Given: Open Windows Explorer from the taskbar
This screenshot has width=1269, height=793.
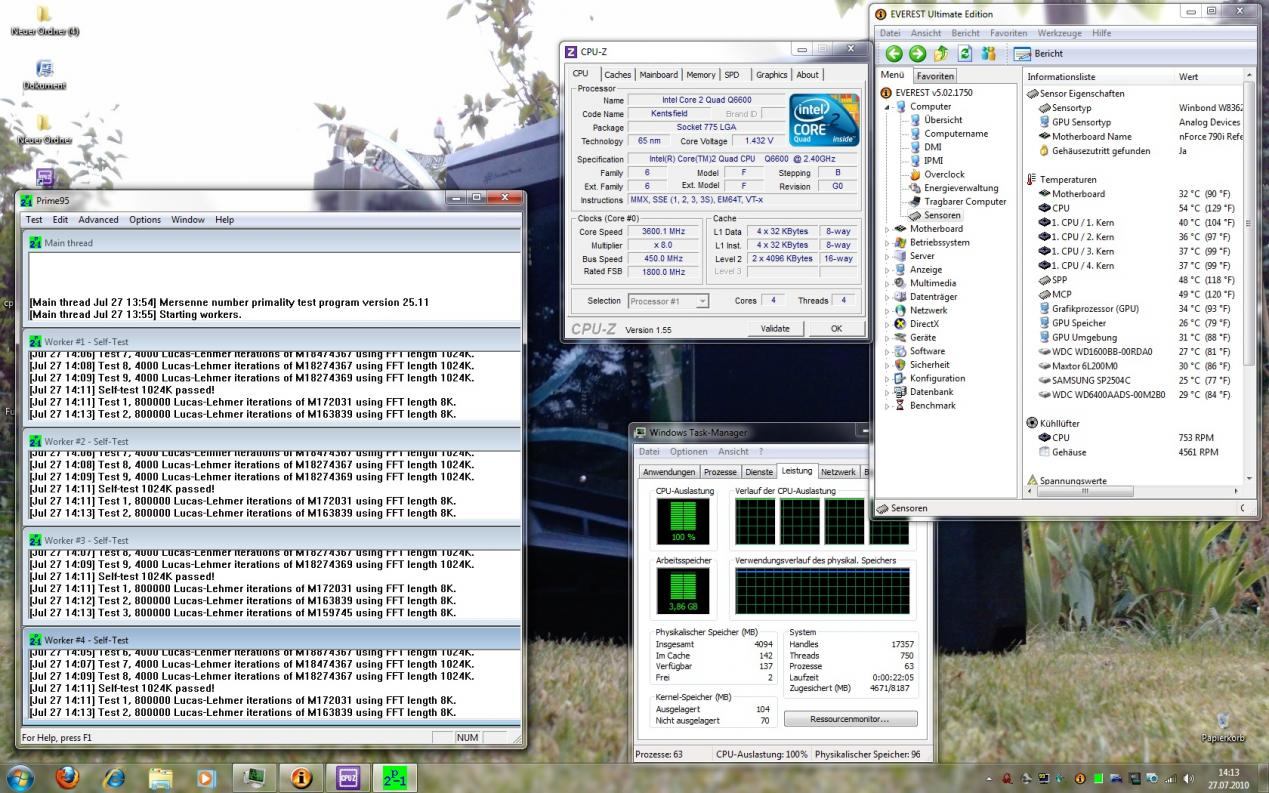Looking at the screenshot, I should click(161, 777).
